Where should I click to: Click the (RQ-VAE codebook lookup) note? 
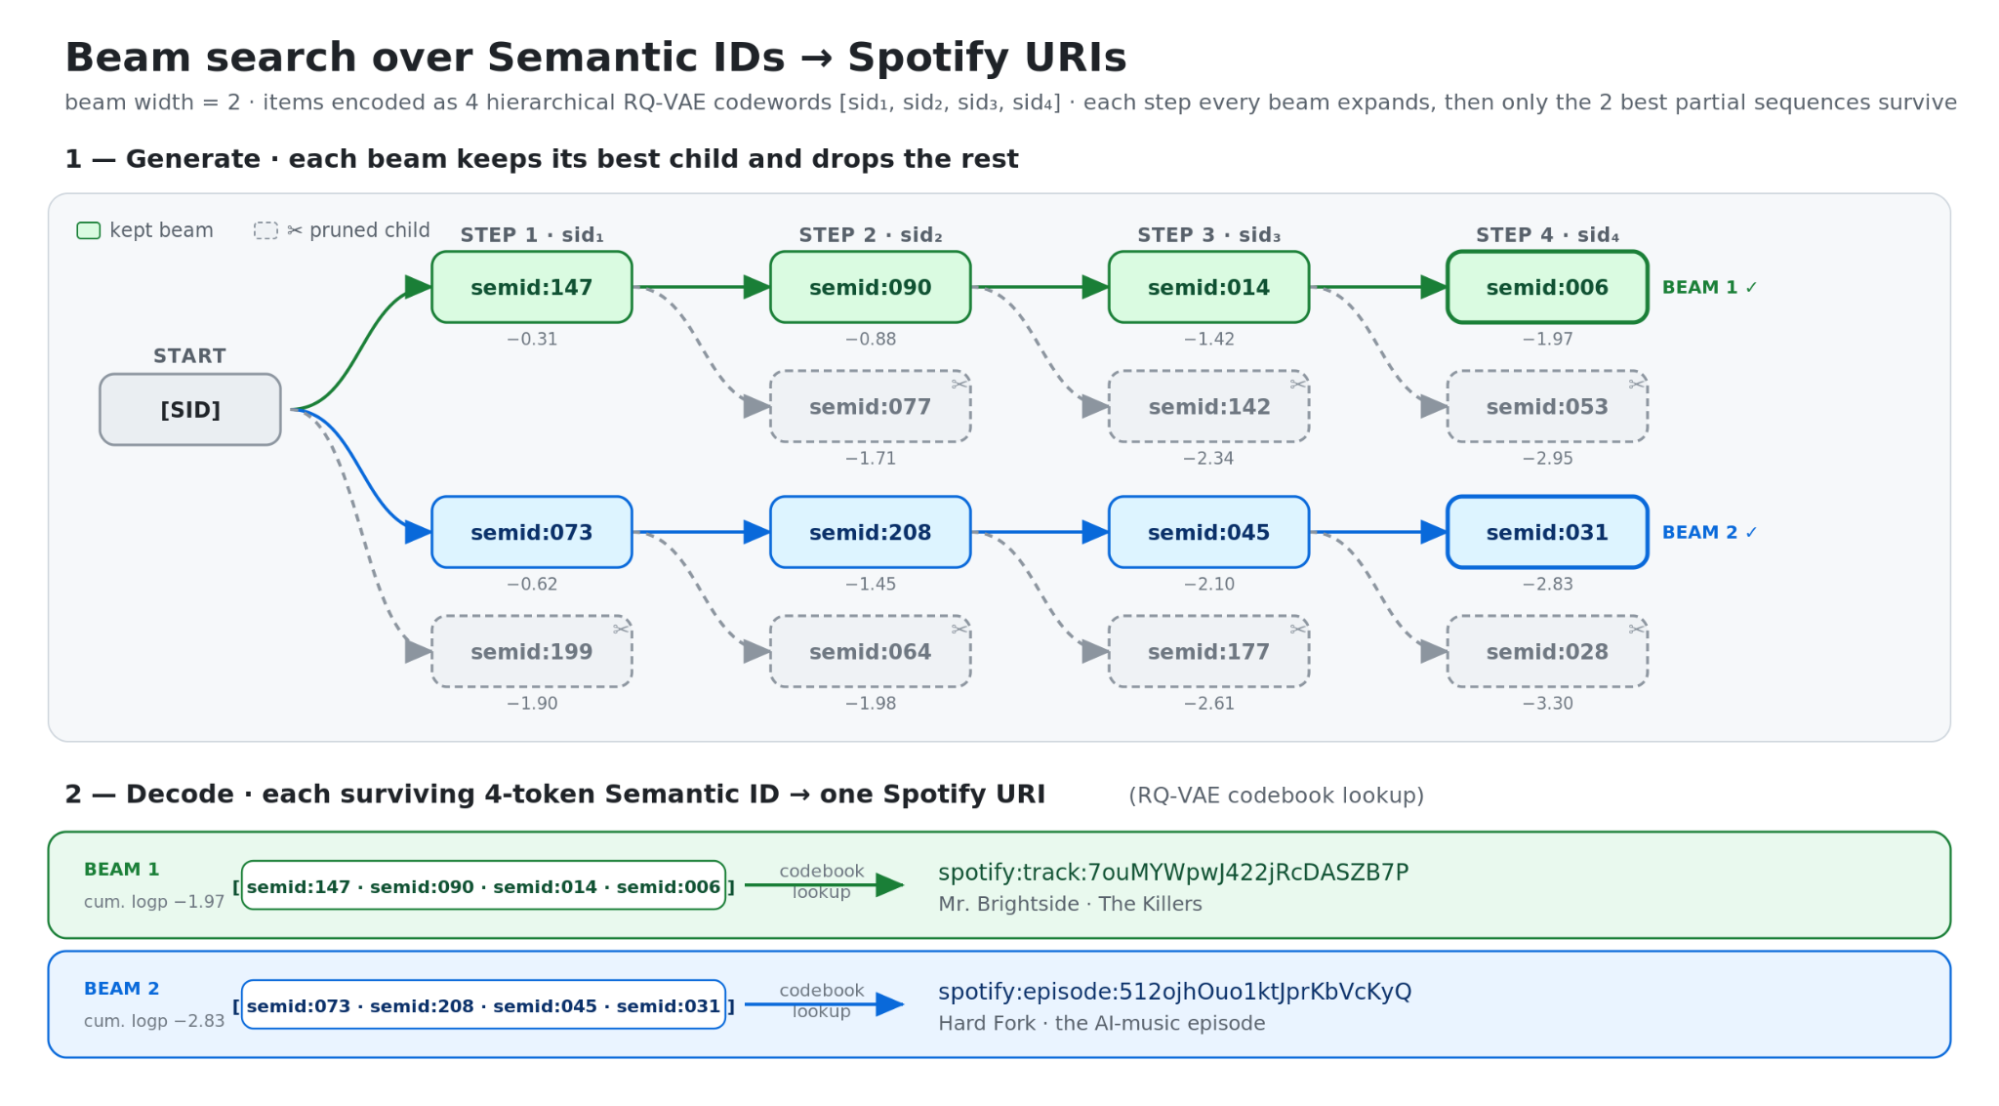pos(1276,796)
